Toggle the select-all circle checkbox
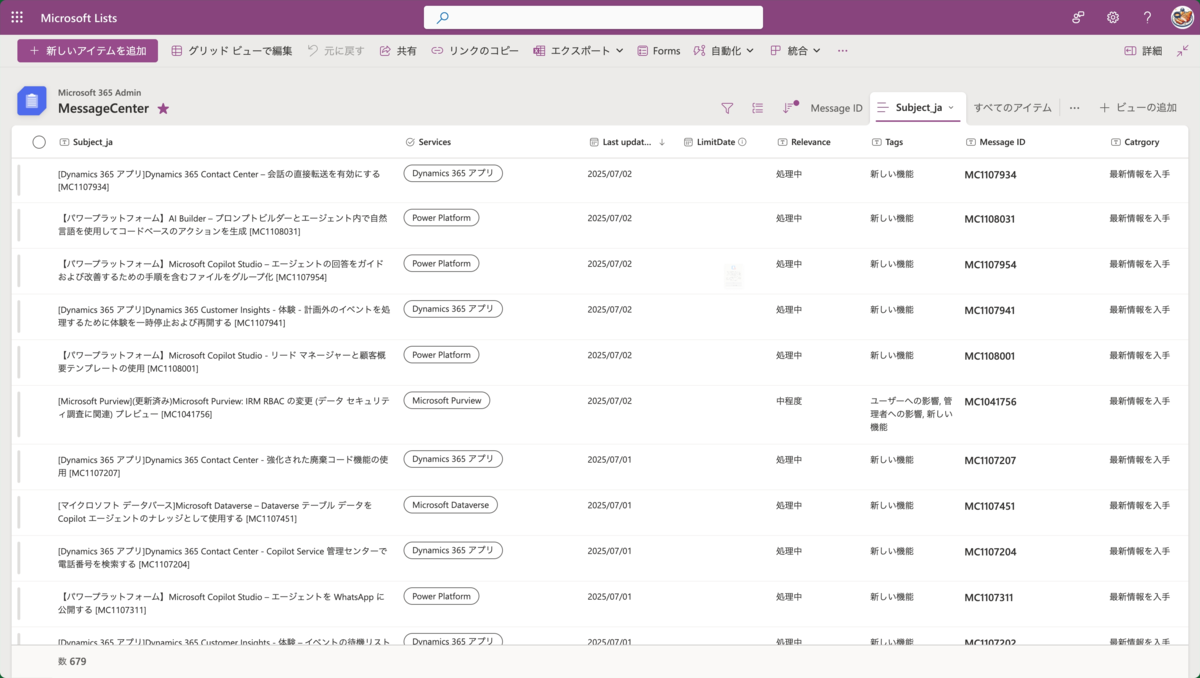 39,141
